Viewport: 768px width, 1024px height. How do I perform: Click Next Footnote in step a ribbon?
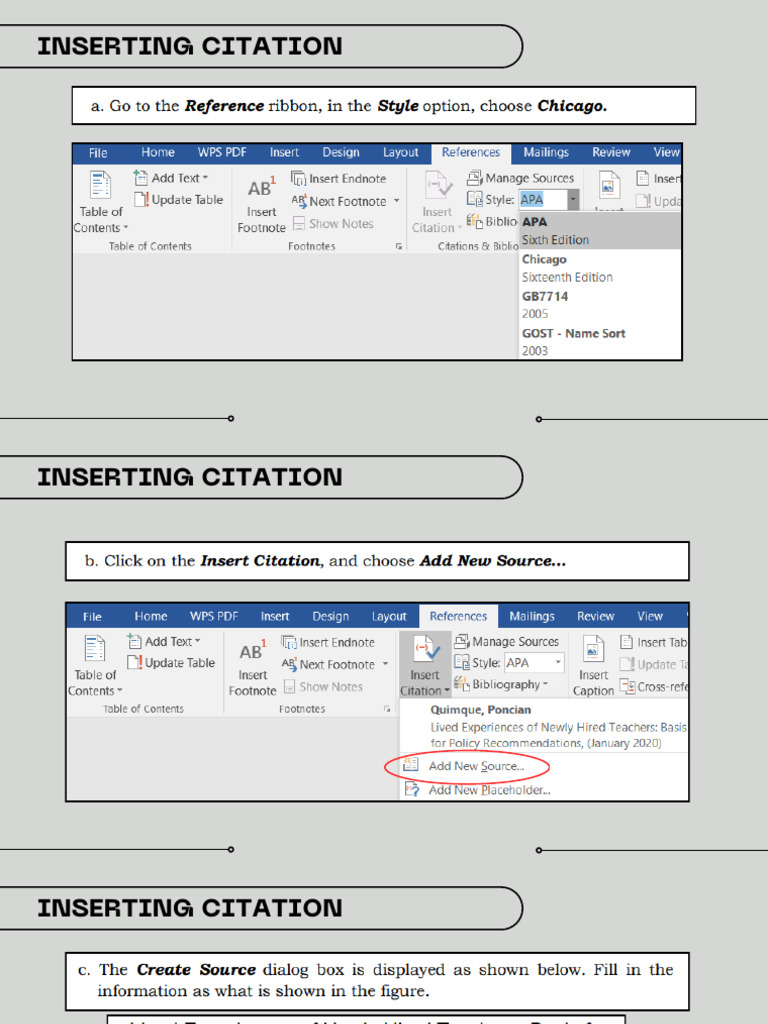click(x=339, y=201)
